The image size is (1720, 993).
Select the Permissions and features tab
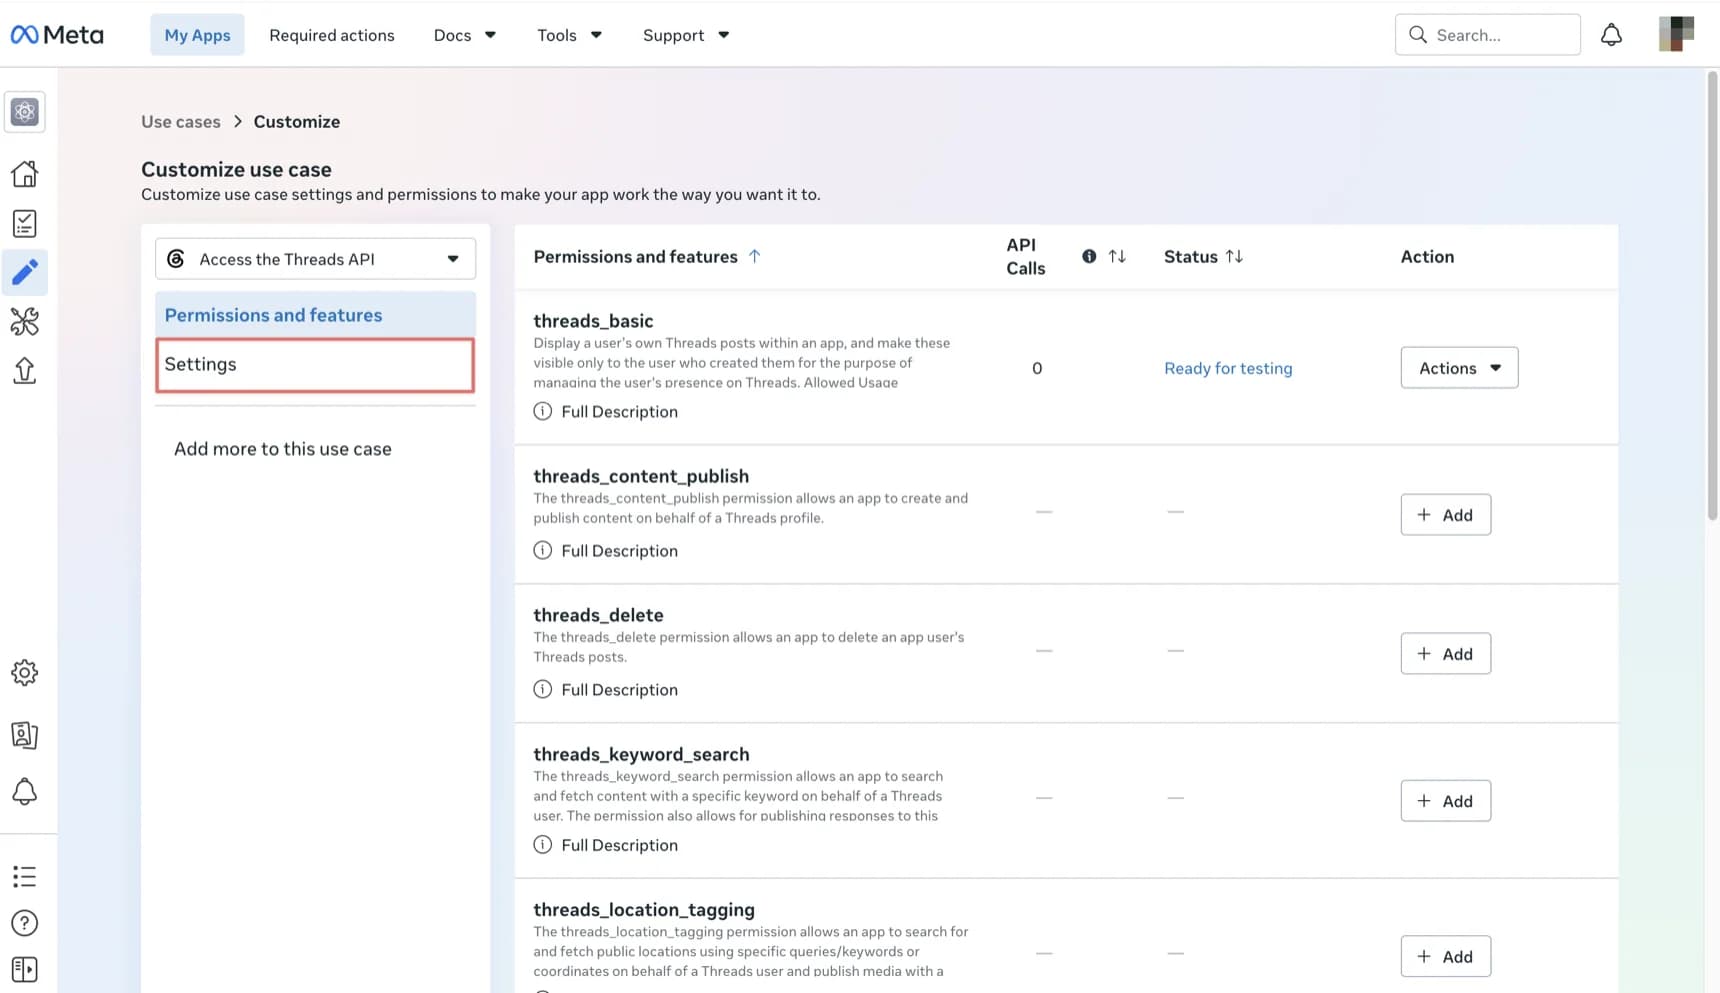click(315, 315)
